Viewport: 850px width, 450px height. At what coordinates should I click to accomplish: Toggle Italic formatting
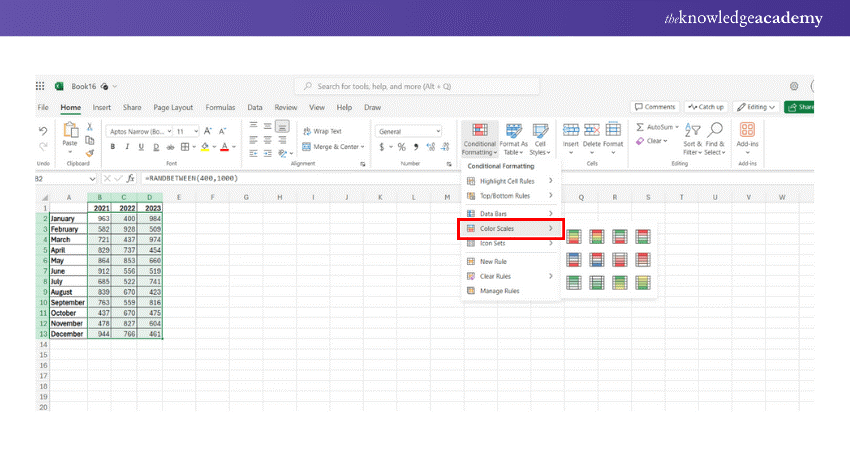coord(127,147)
